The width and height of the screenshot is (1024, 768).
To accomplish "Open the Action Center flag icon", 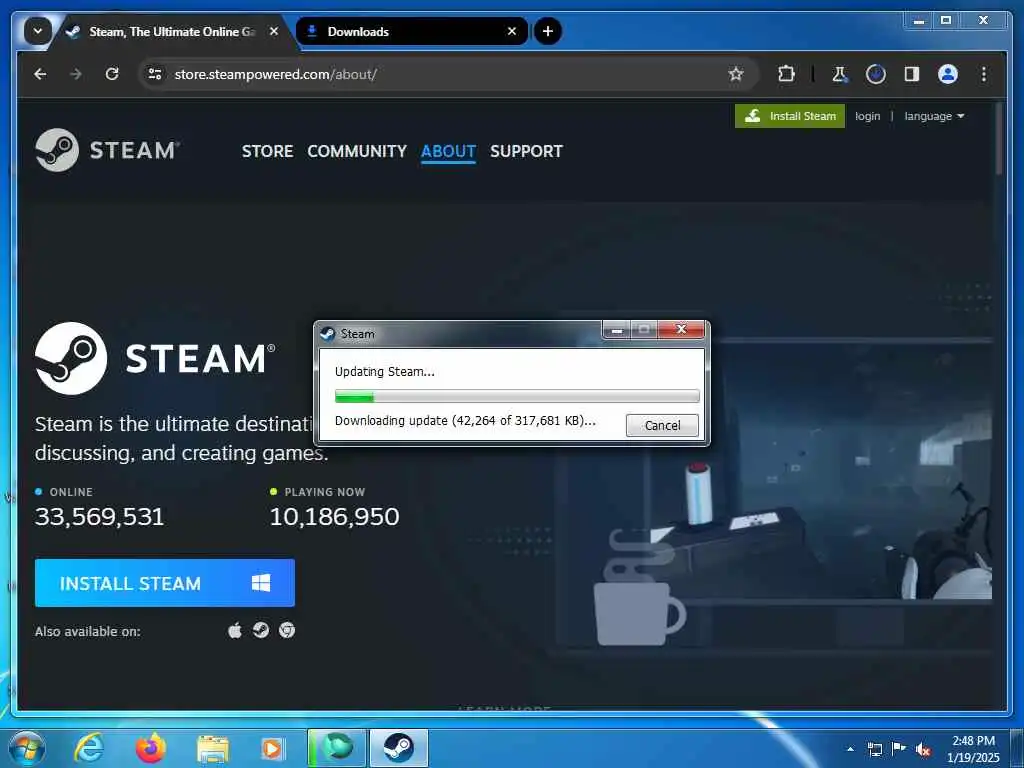I will click(899, 749).
